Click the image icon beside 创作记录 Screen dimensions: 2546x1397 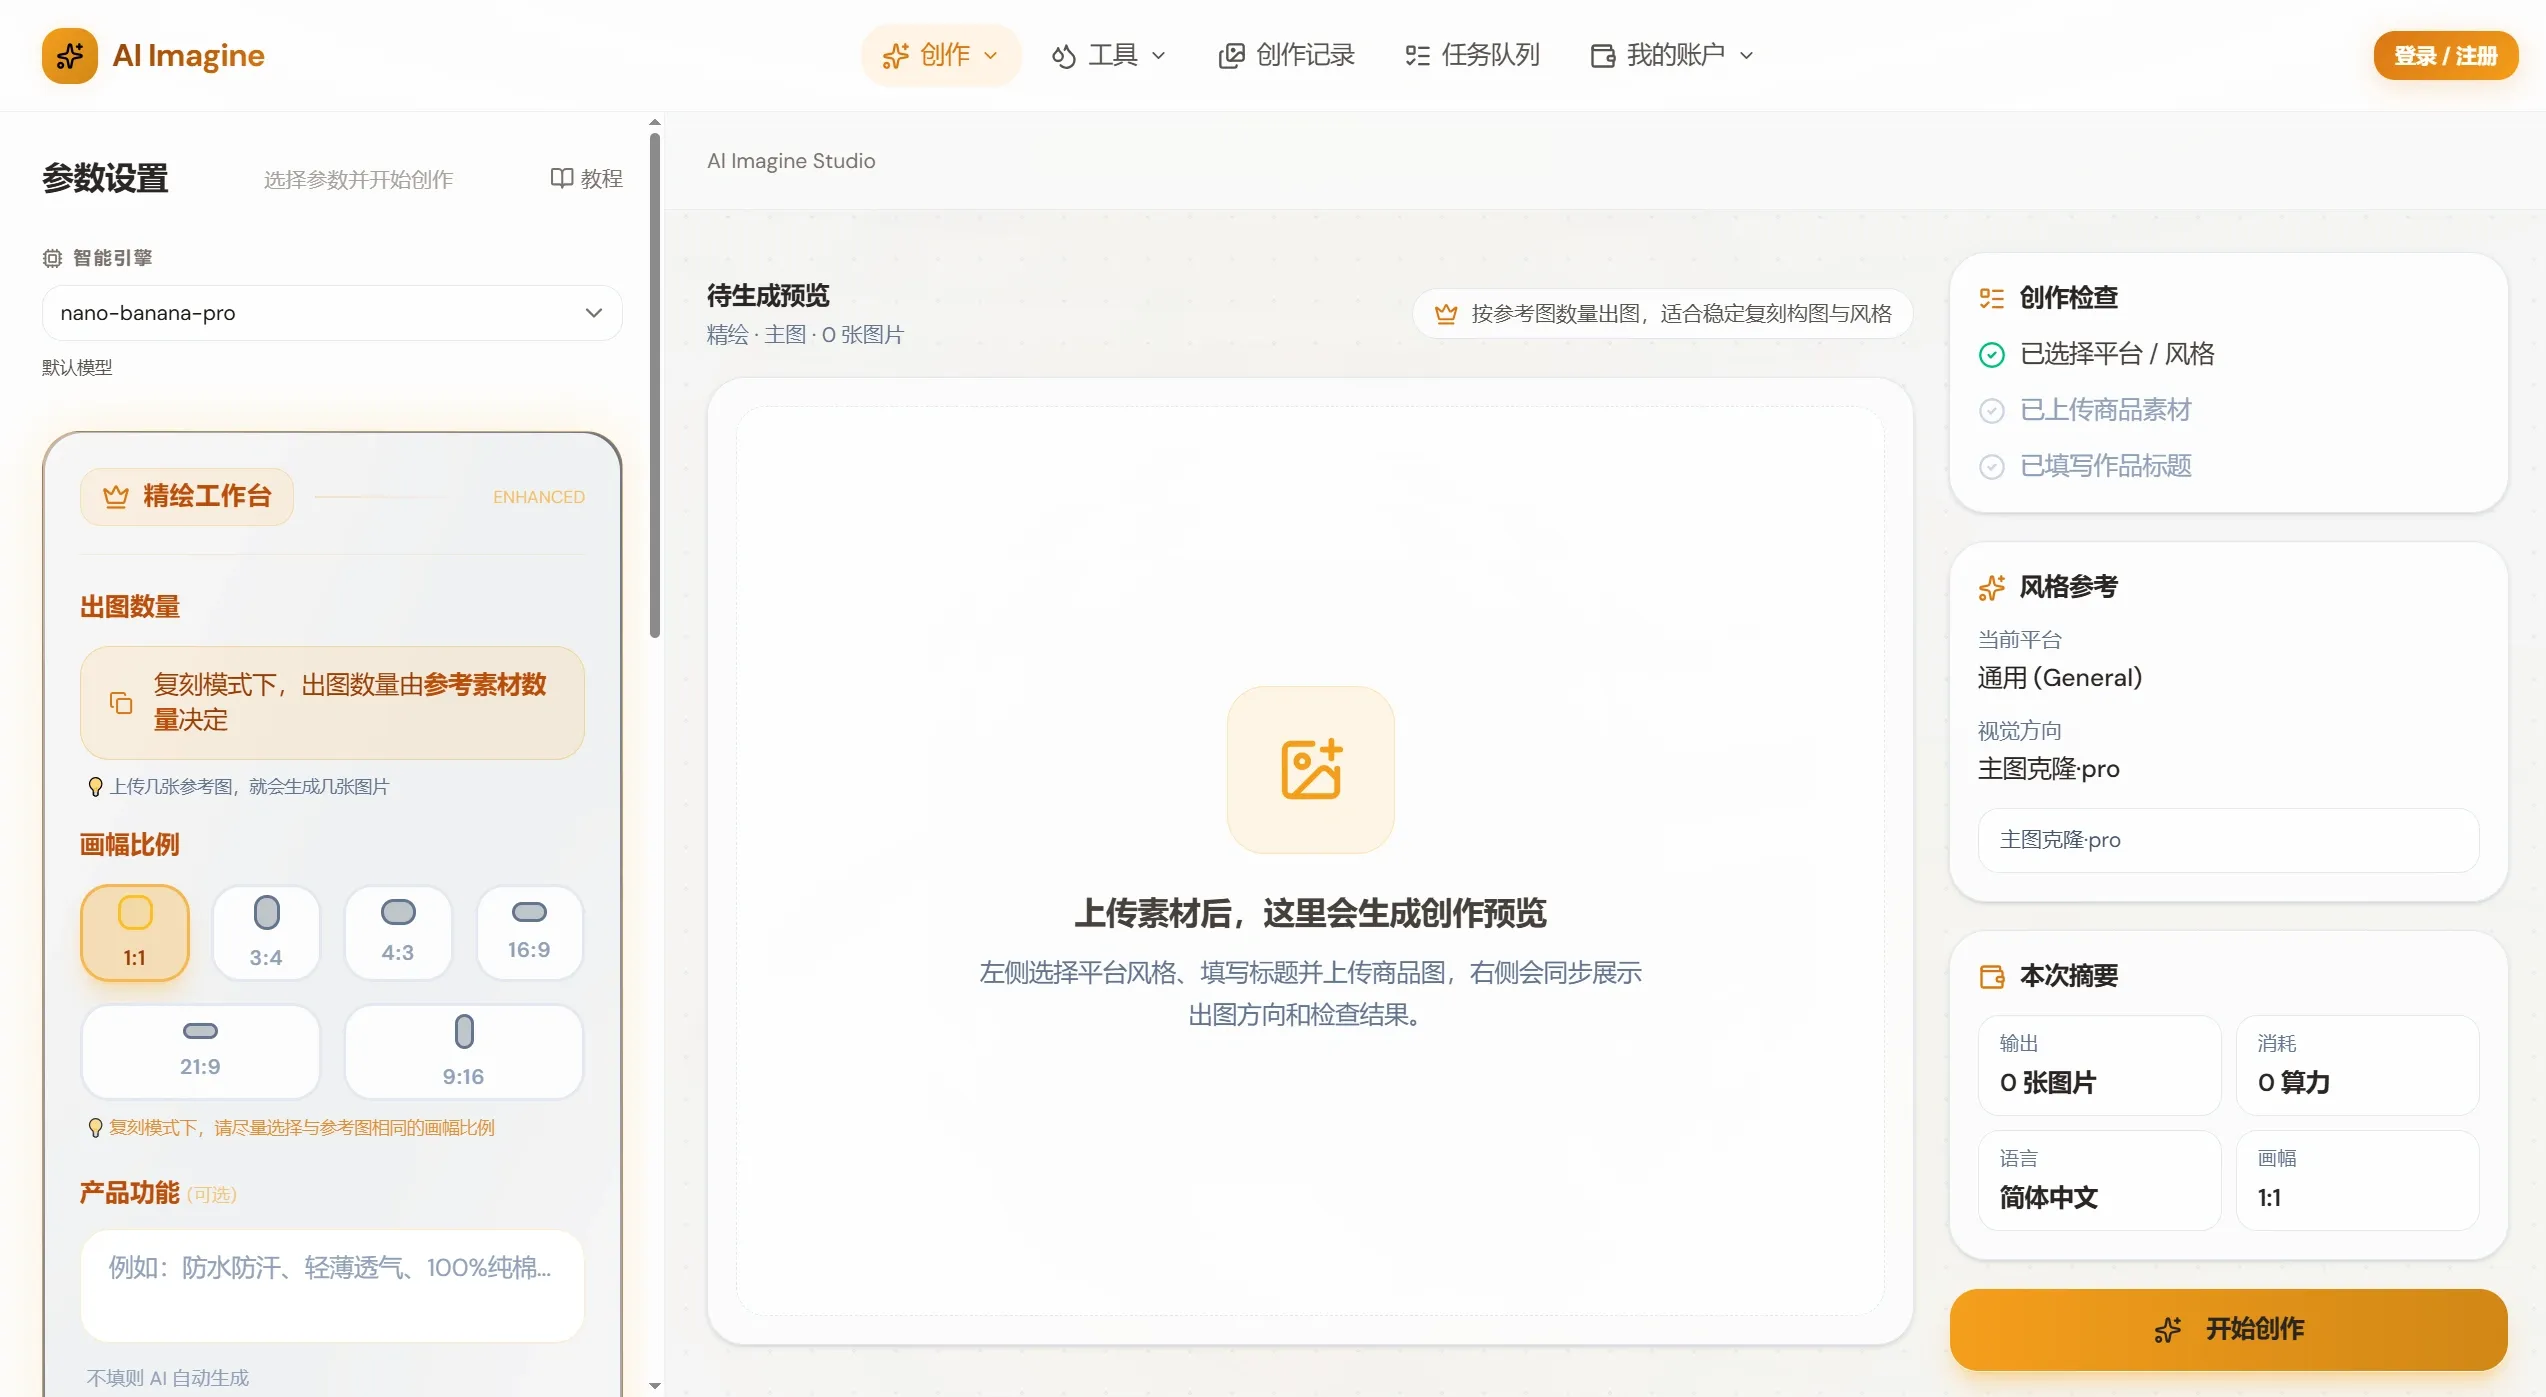tap(1231, 56)
